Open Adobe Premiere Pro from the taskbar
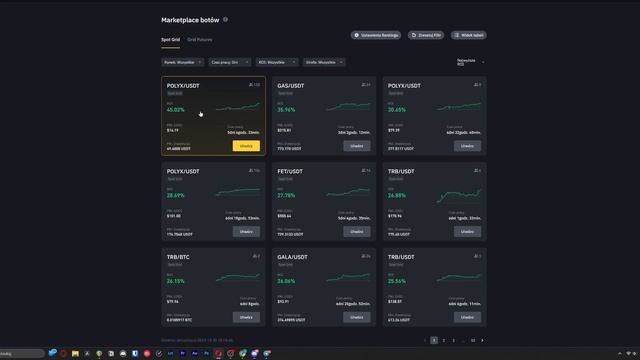The image size is (640, 360). [x=182, y=353]
